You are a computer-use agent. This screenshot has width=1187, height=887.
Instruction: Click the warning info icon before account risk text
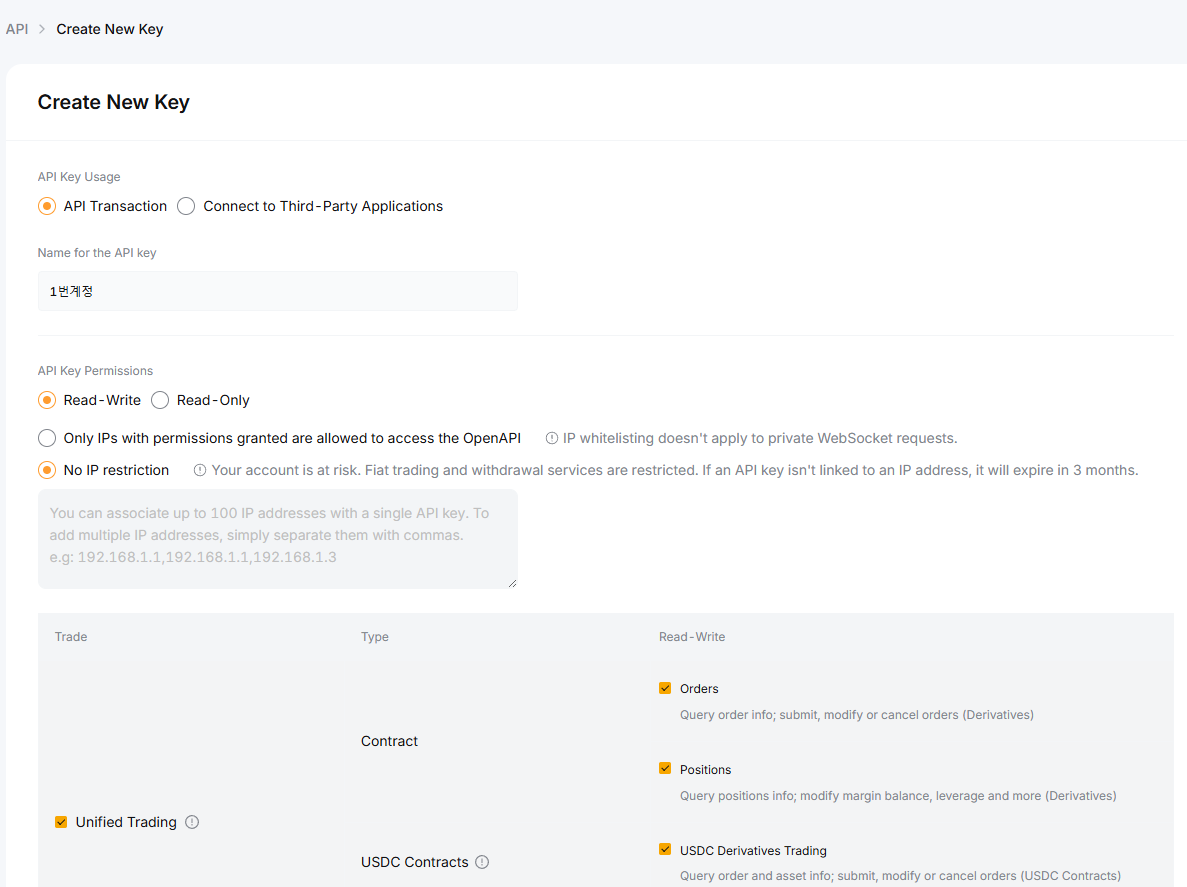(200, 470)
